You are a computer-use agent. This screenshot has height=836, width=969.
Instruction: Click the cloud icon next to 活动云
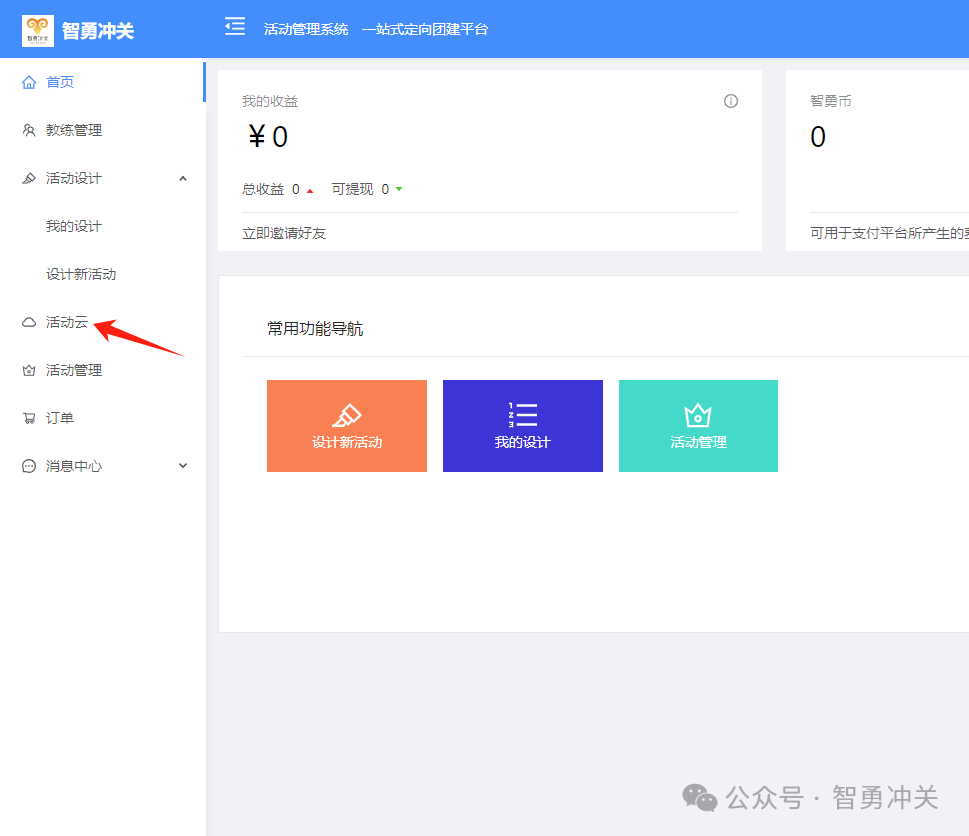tap(31, 321)
